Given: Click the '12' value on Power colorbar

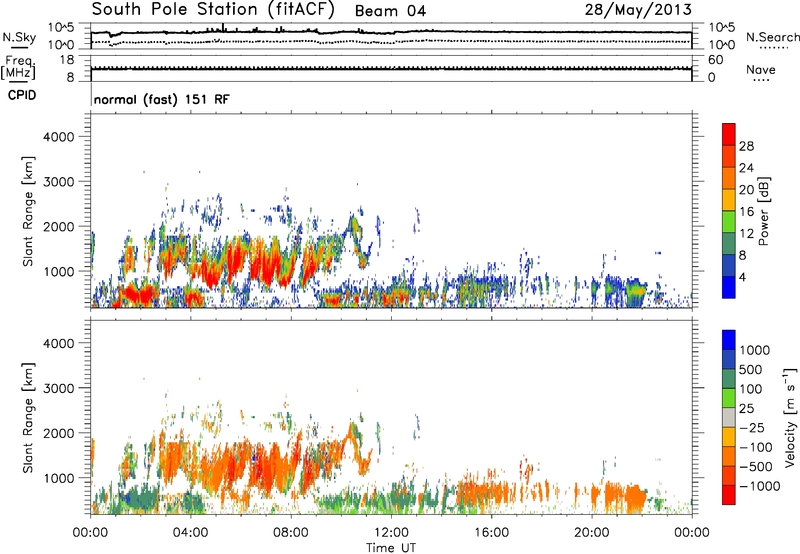Looking at the screenshot, I should [746, 234].
